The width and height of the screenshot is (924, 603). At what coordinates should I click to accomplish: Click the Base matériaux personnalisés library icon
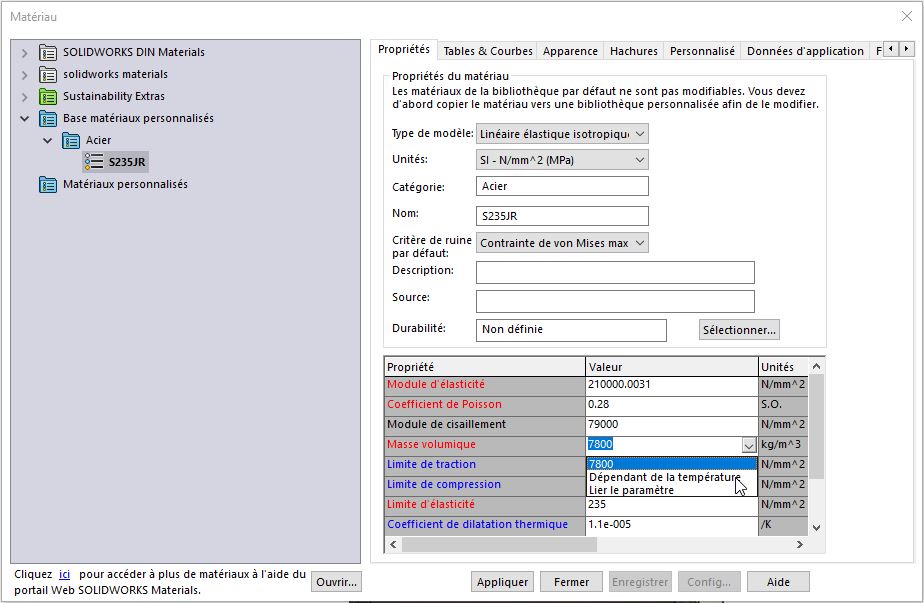(48, 118)
